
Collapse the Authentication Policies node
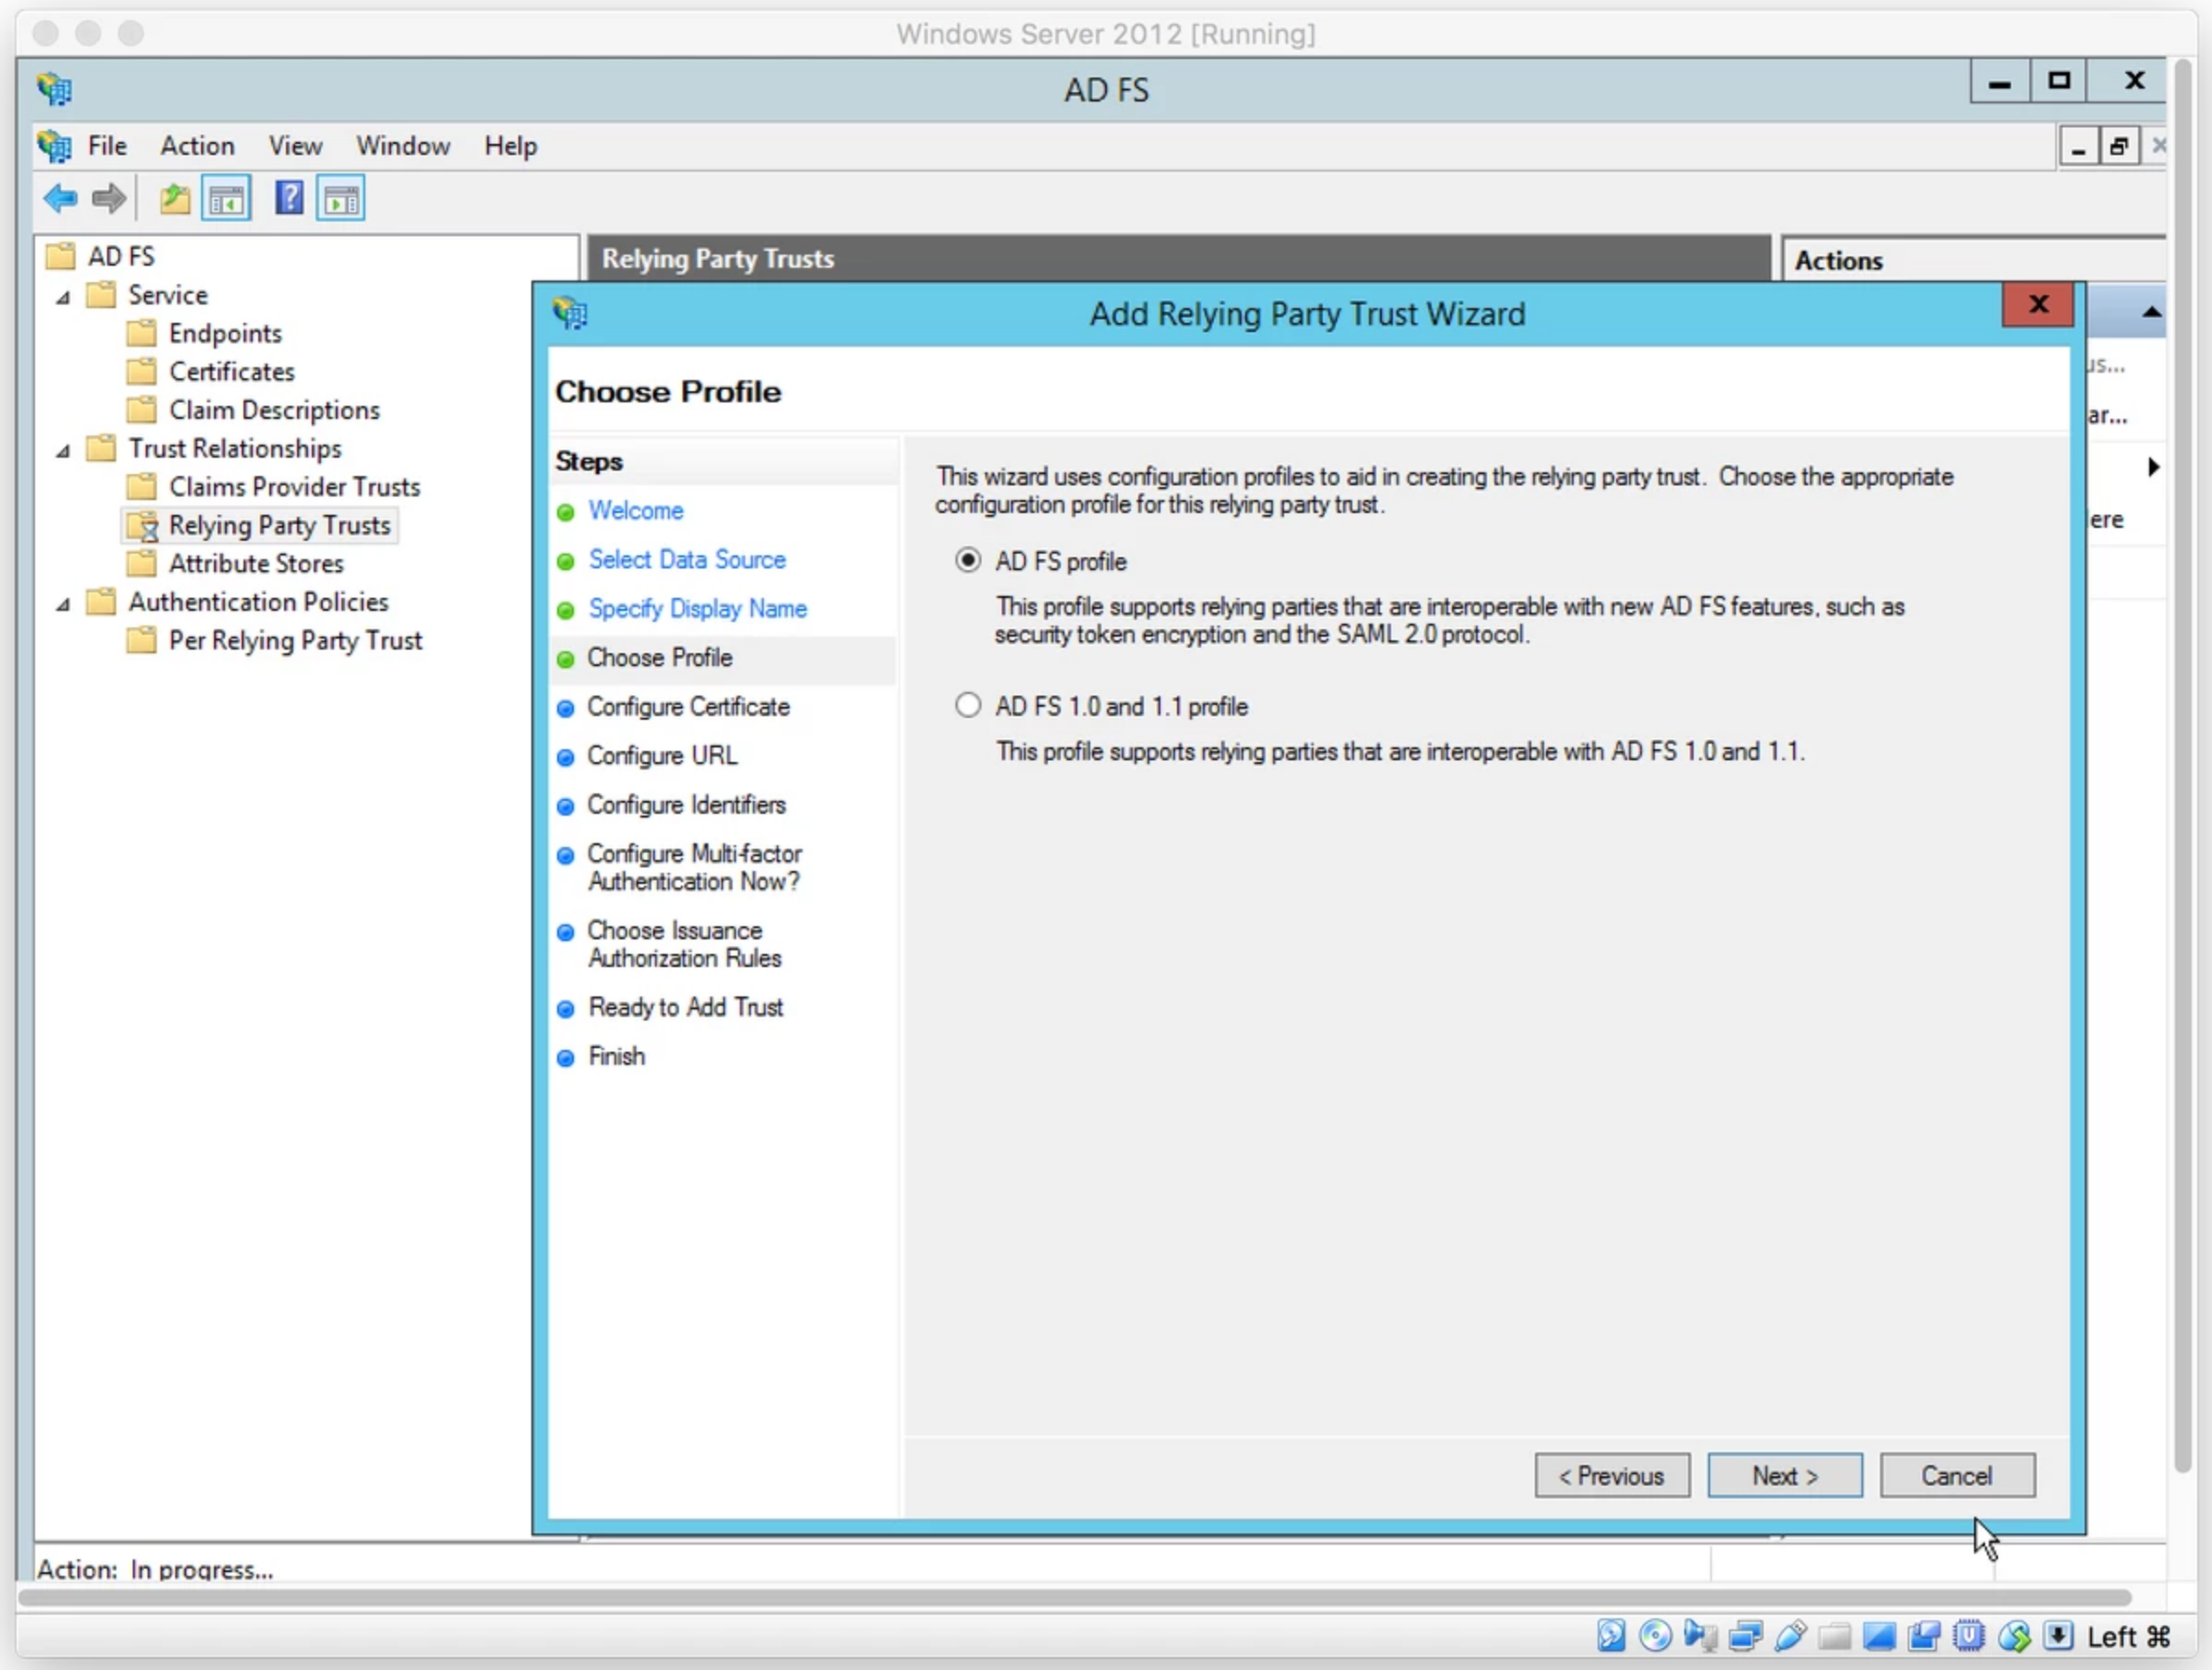(x=63, y=604)
